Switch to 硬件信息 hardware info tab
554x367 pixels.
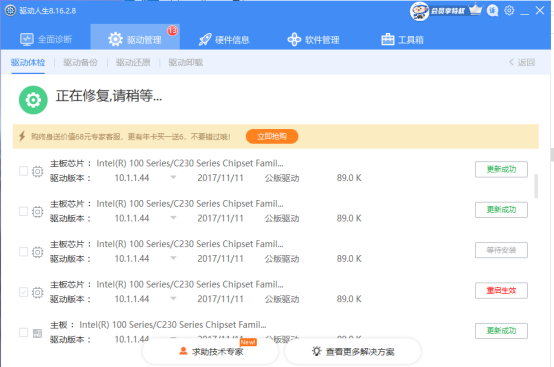point(224,40)
